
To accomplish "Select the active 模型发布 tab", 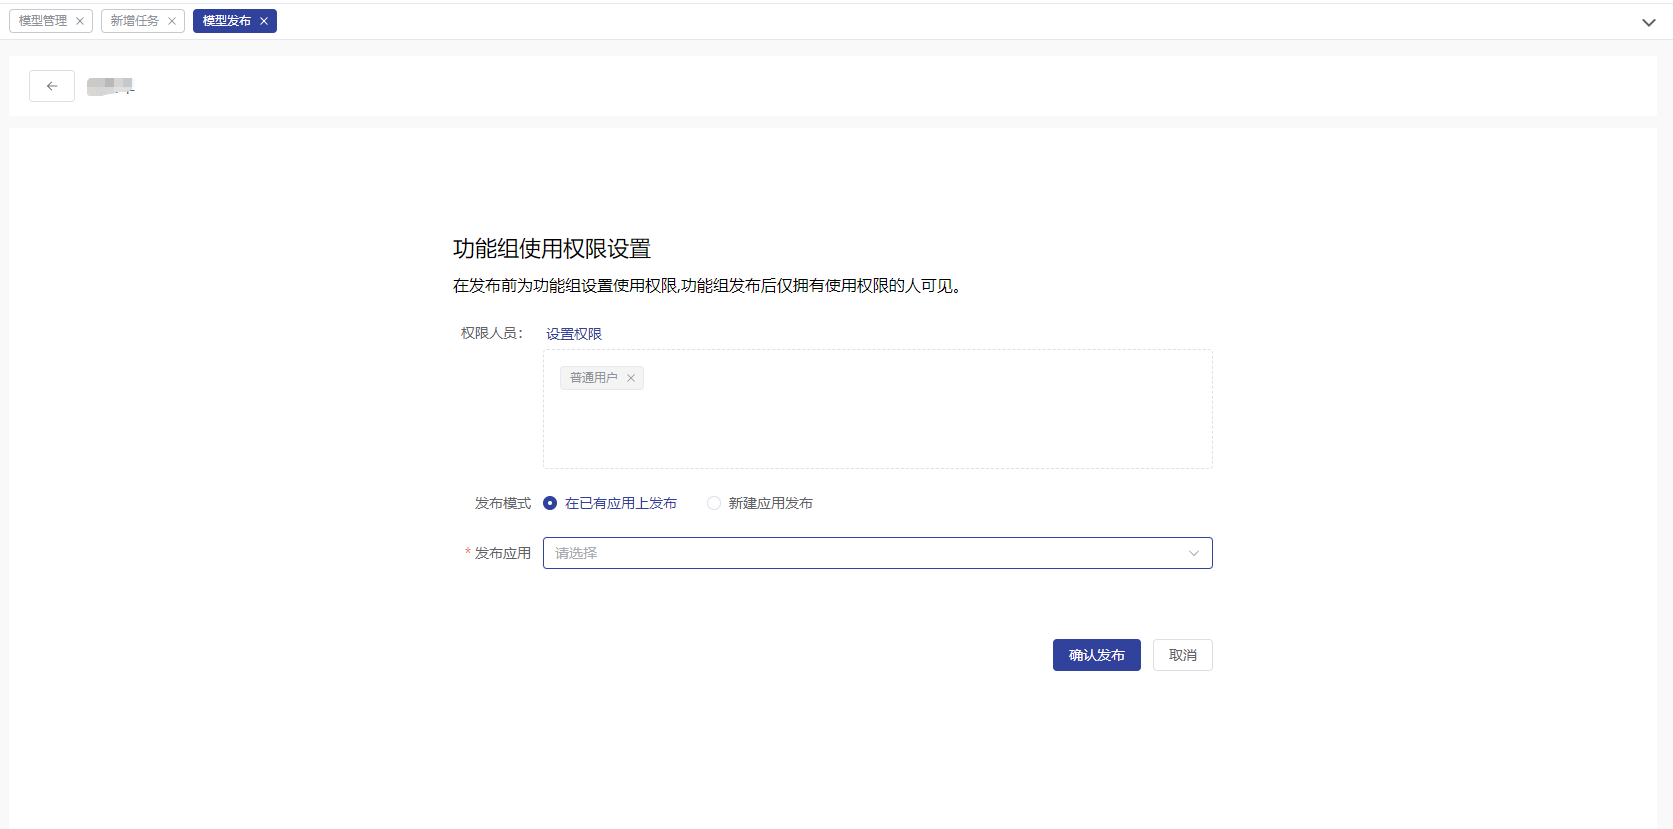I will pos(227,21).
